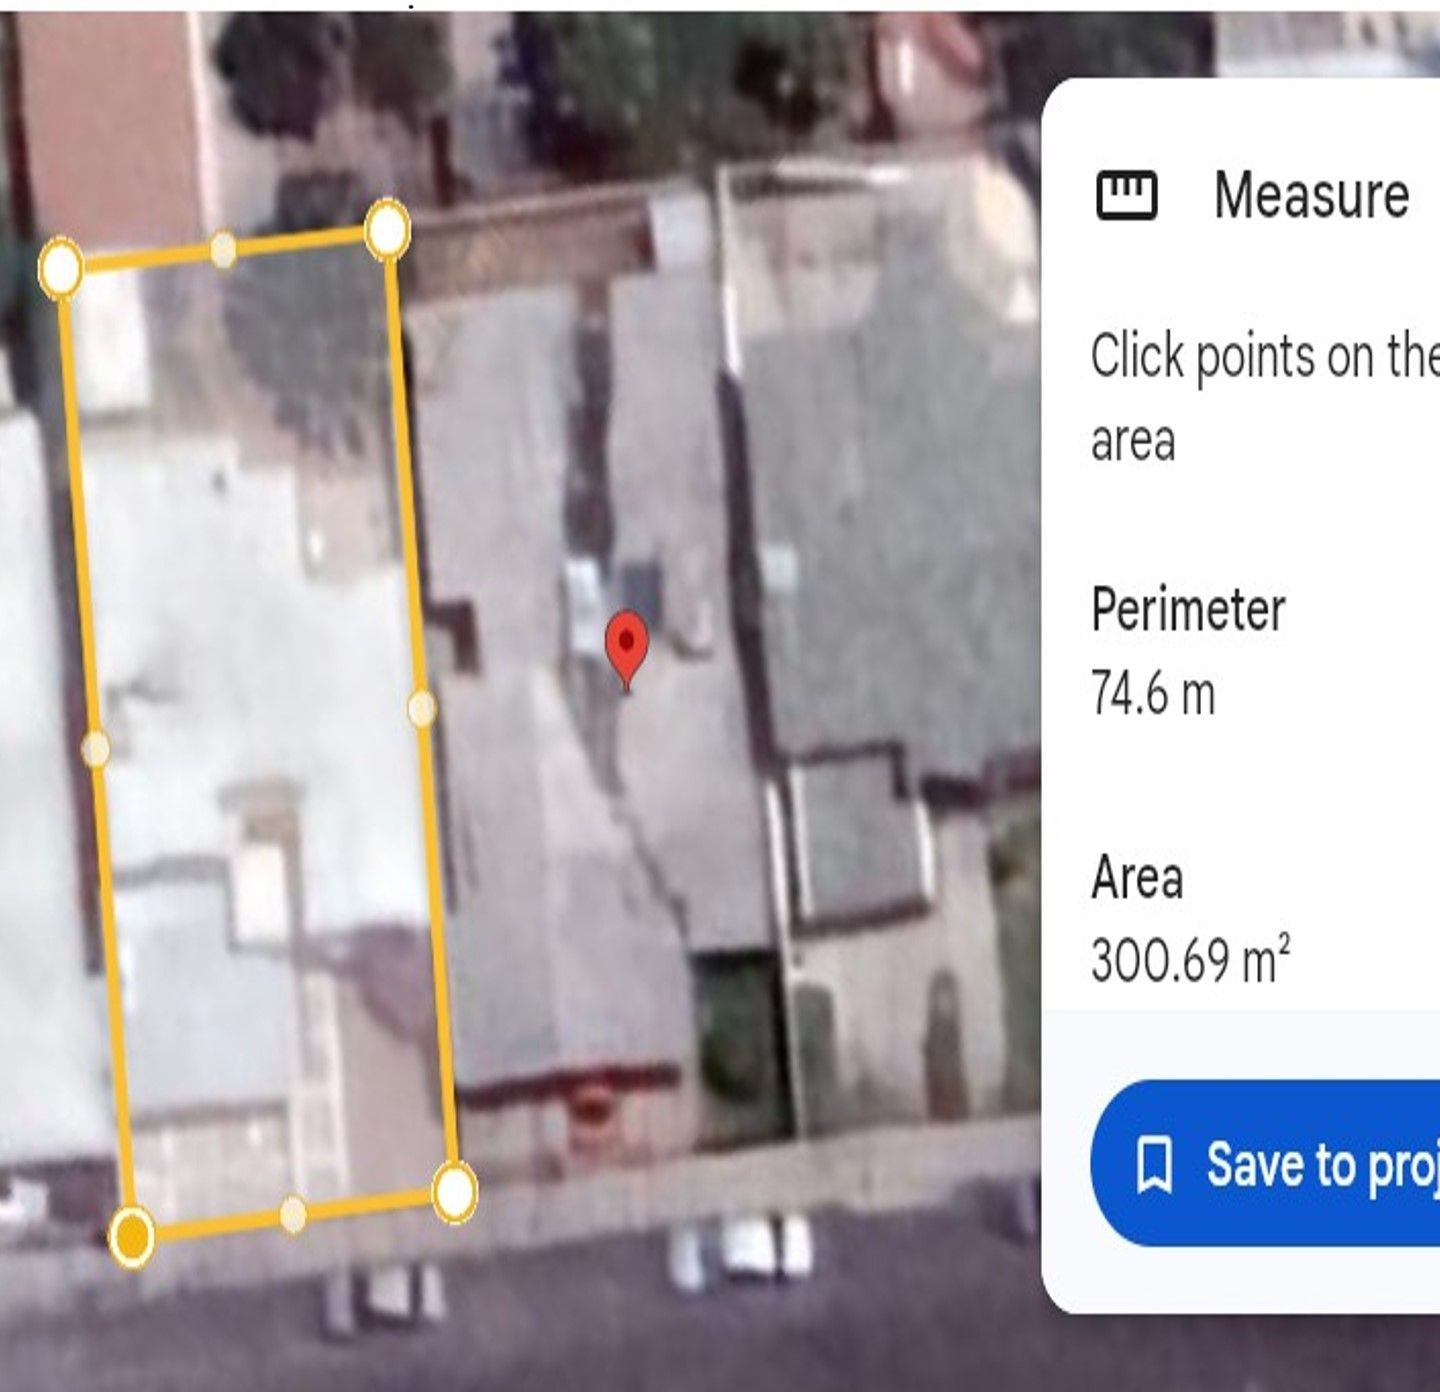The image size is (1440, 1392).
Task: Click the Area label
Action: point(1137,877)
